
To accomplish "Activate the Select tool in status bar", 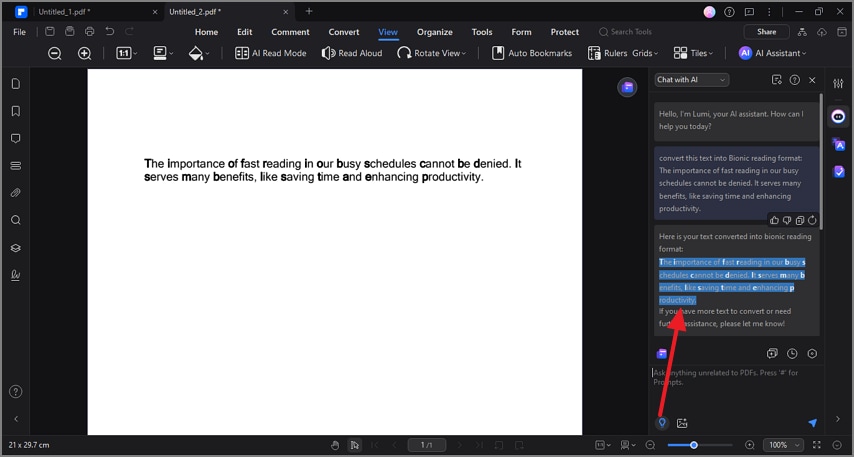I will coord(355,445).
